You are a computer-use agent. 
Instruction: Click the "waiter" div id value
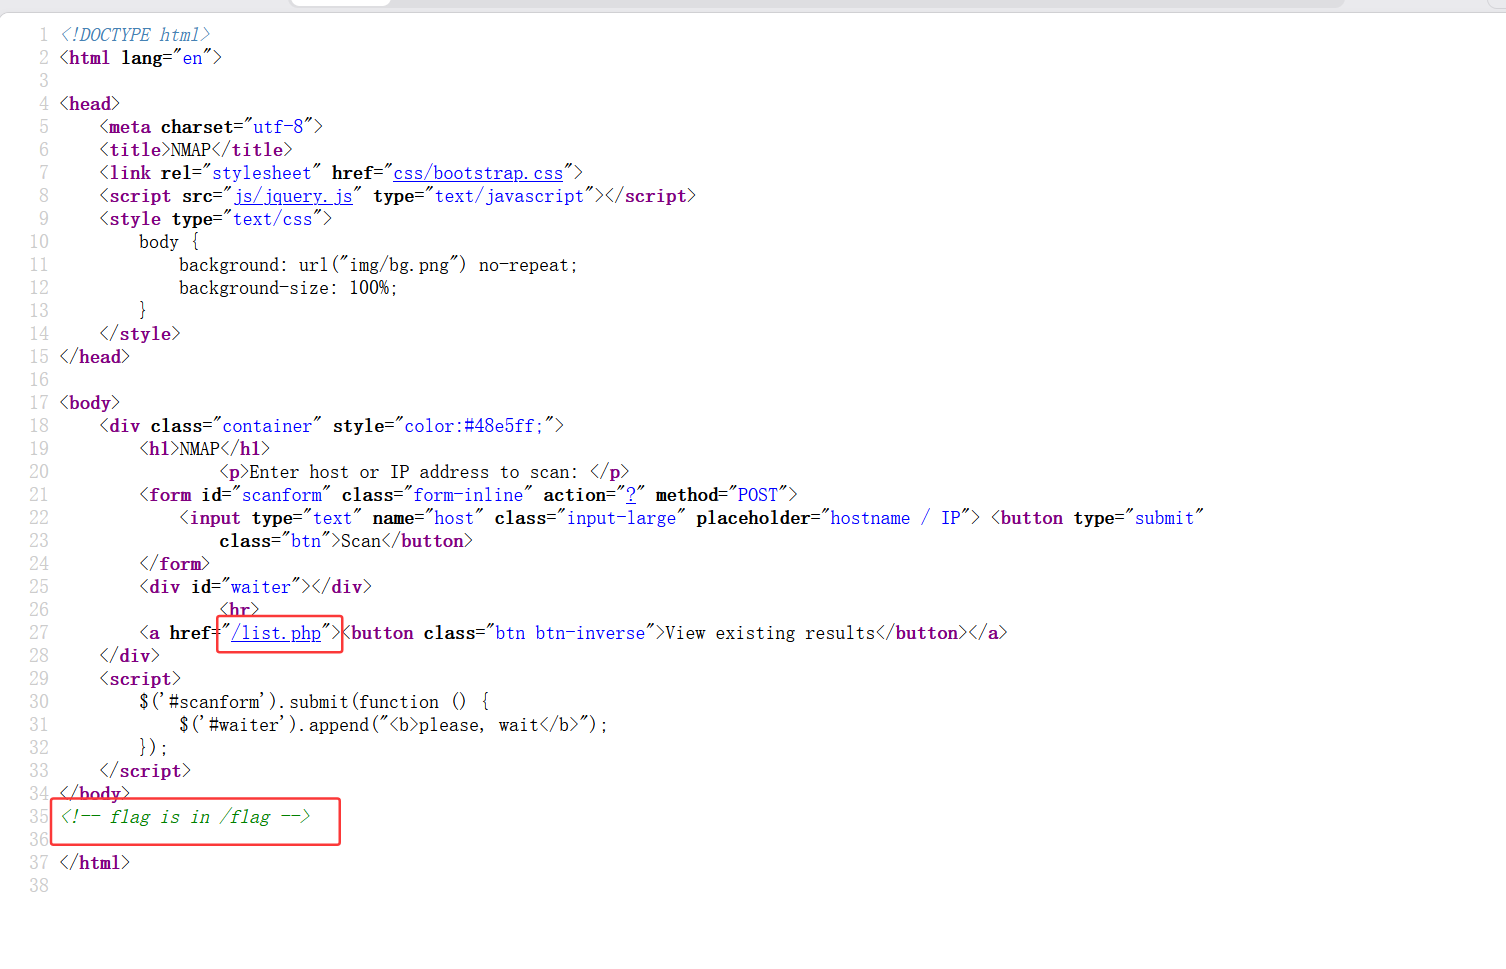pos(260,587)
